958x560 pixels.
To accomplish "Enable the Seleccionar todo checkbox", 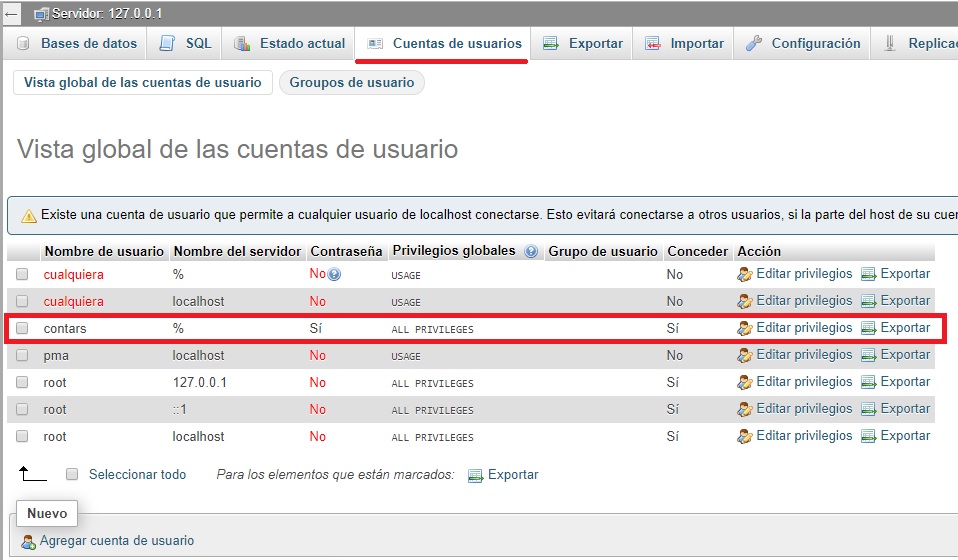I will click(72, 475).
